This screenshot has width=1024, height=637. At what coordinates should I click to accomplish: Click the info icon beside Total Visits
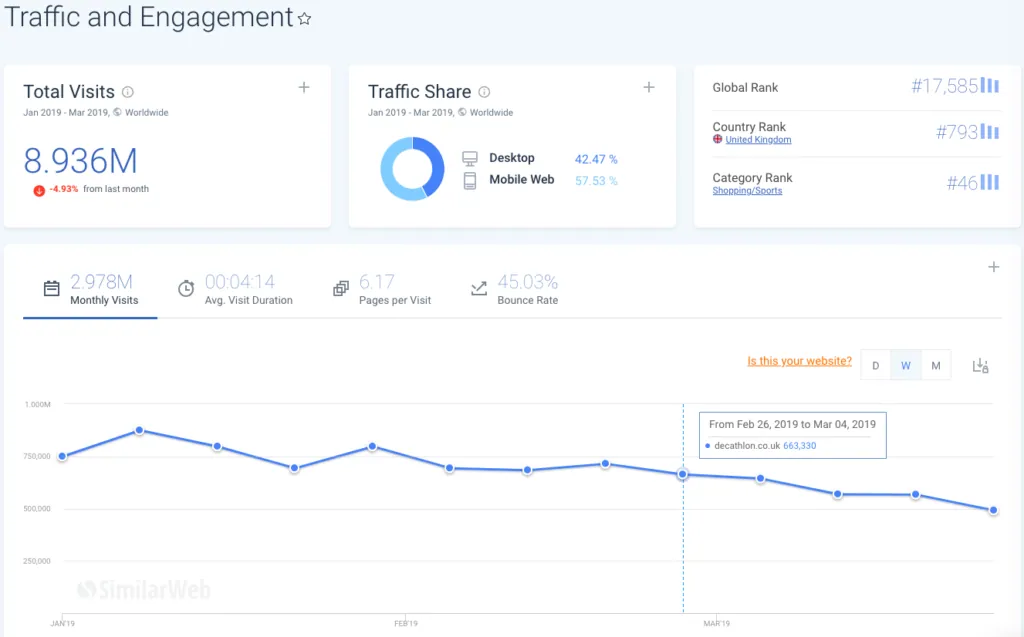click(x=128, y=92)
